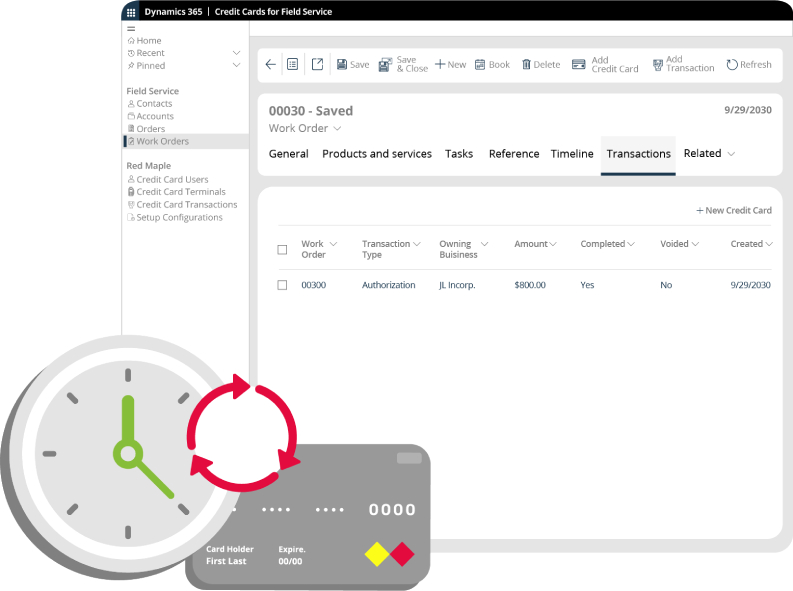Image resolution: width=793 pixels, height=591 pixels.
Task: Delete the record using trash icon
Action: (526, 64)
